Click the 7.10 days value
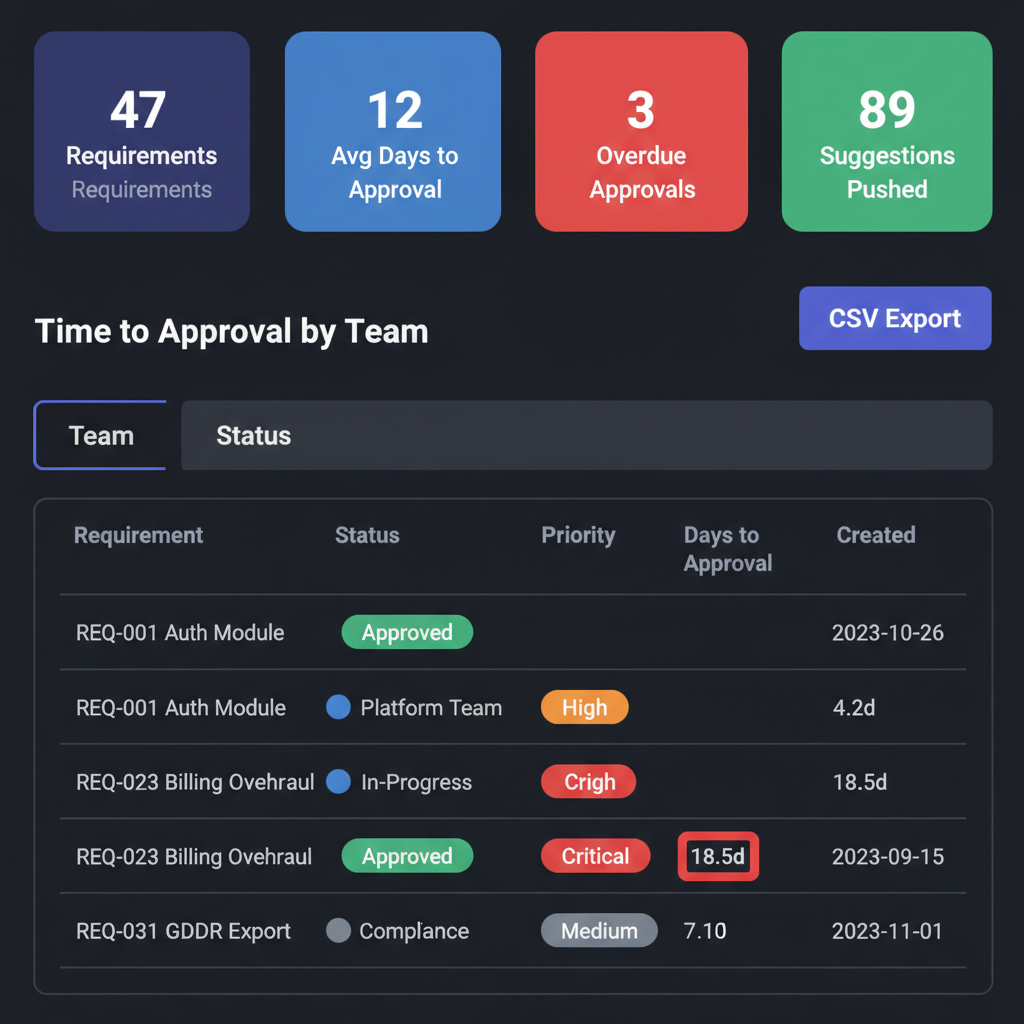The height and width of the screenshot is (1024, 1024). point(705,931)
